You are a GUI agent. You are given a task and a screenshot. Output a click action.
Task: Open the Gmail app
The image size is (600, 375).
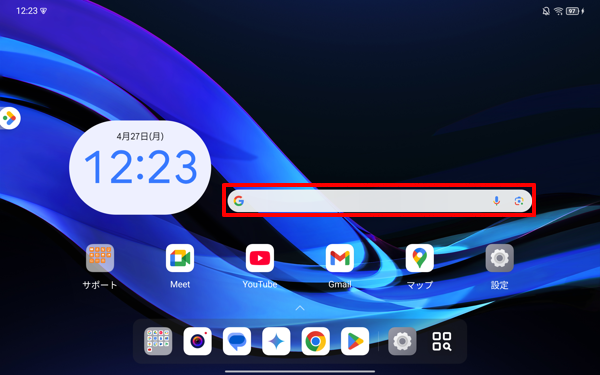pos(340,258)
